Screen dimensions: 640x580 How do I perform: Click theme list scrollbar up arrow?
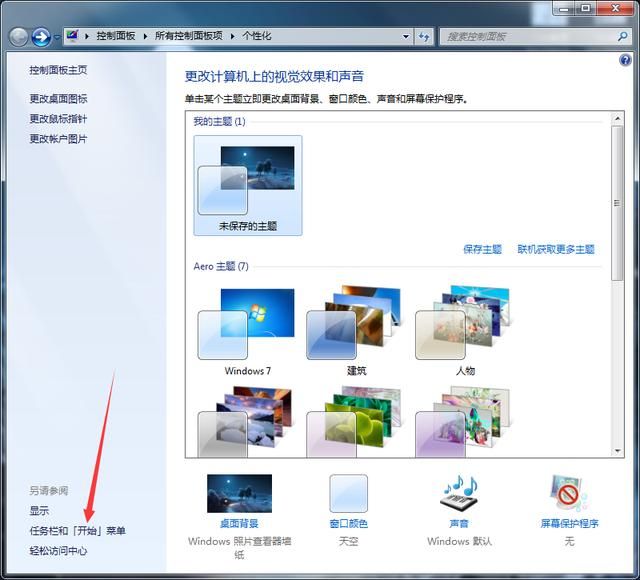(x=618, y=119)
